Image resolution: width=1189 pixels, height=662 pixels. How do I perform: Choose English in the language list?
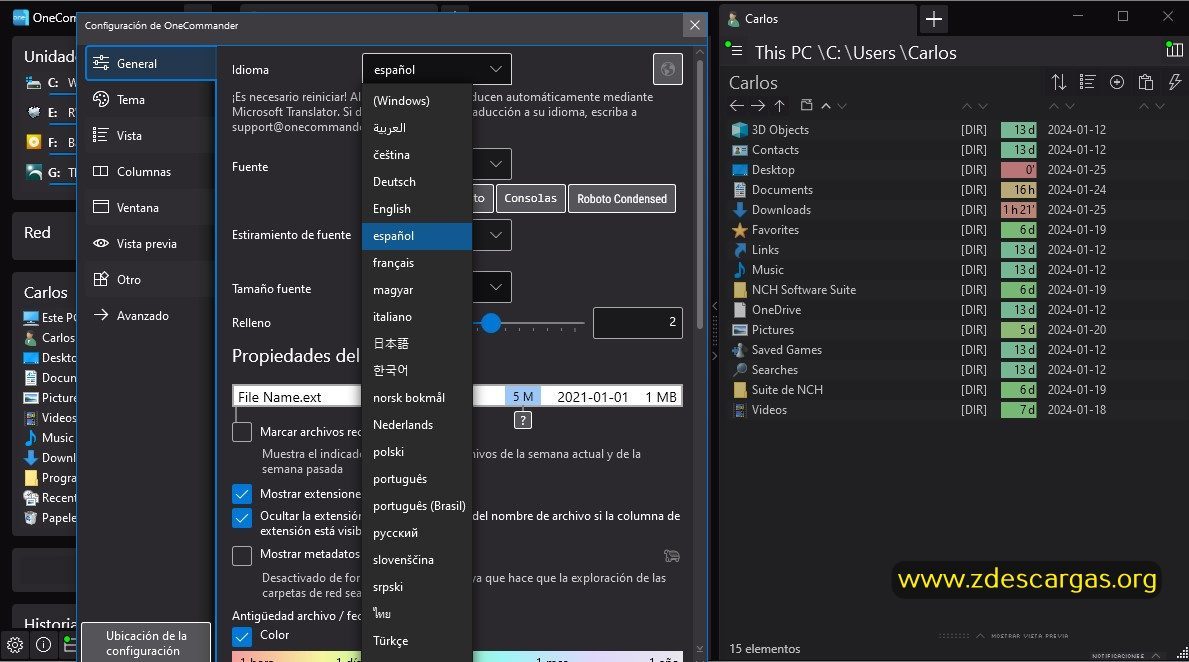coord(417,209)
